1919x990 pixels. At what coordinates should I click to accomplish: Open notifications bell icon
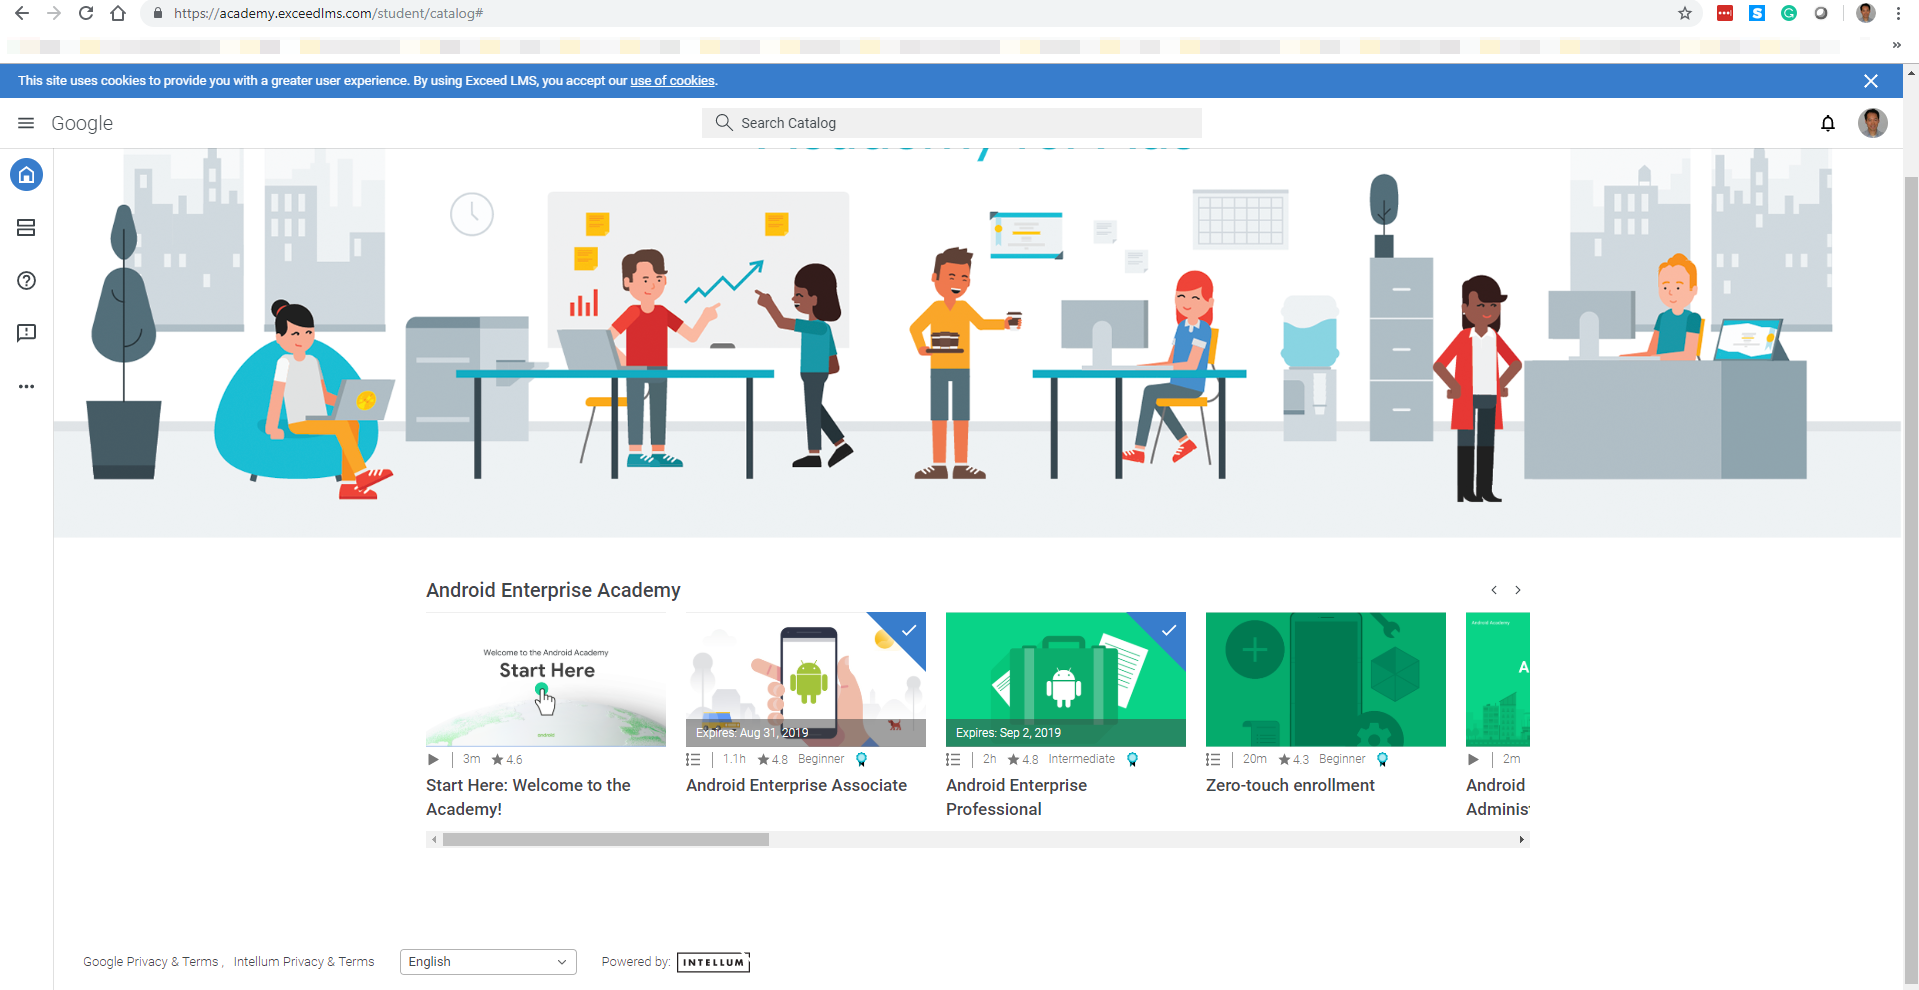tap(1827, 123)
